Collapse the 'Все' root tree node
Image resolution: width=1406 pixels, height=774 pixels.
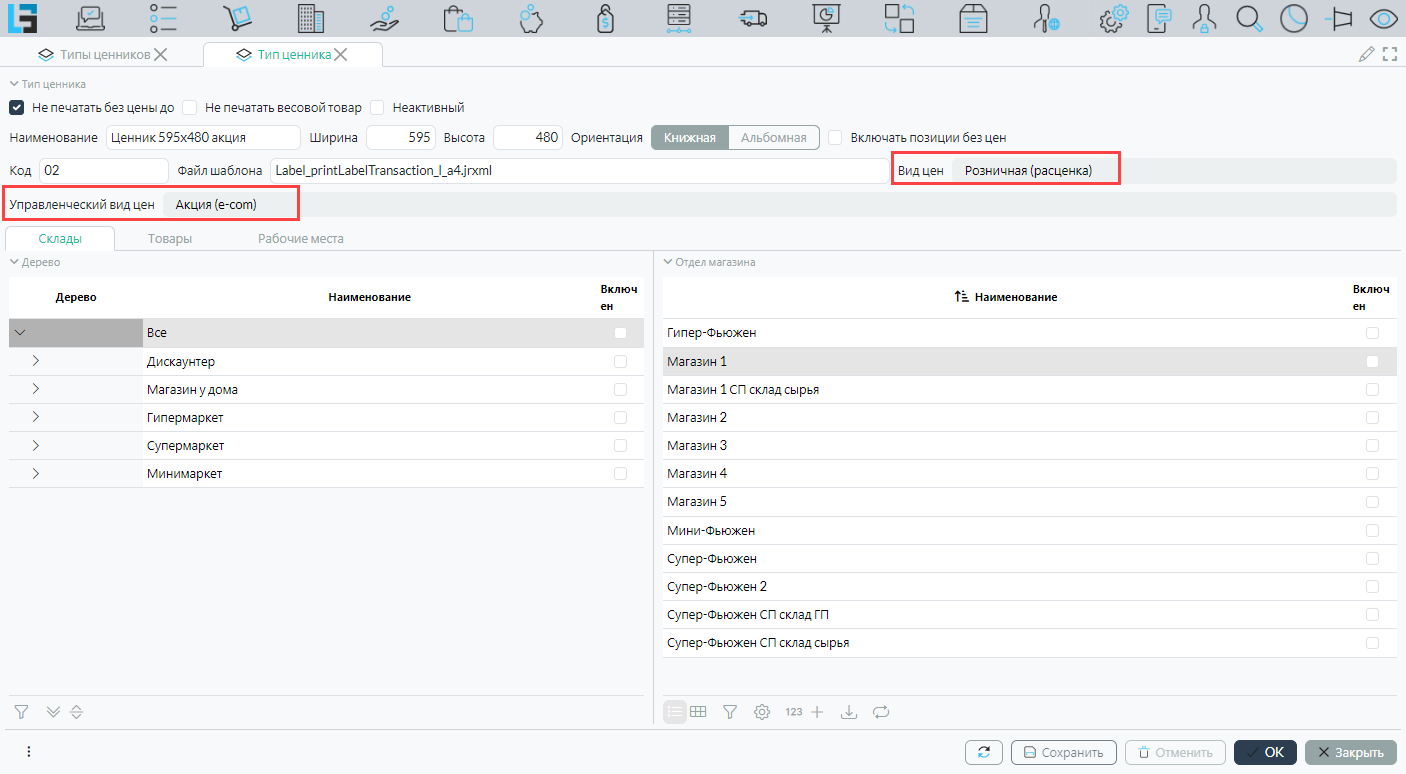click(20, 333)
